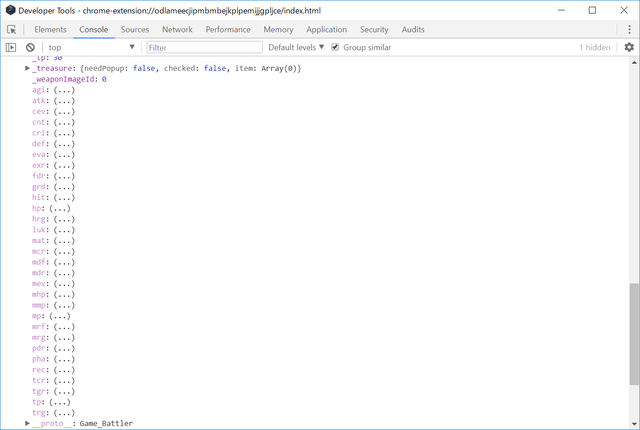
Task: Maximize the Developer Tools window
Action: tap(592, 10)
